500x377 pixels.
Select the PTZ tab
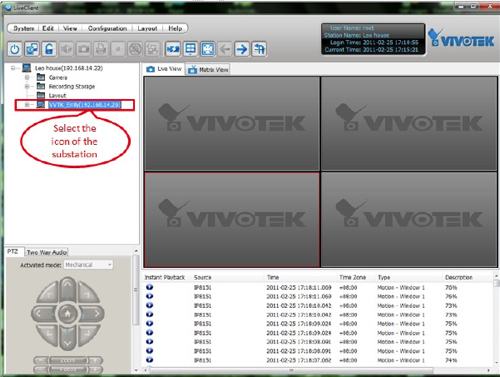pos(13,252)
